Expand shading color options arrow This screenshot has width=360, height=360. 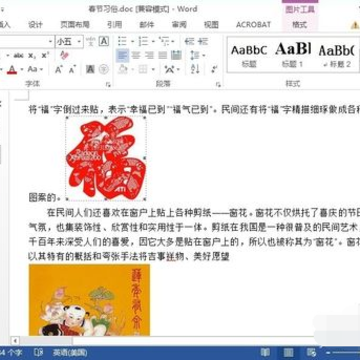[133, 70]
